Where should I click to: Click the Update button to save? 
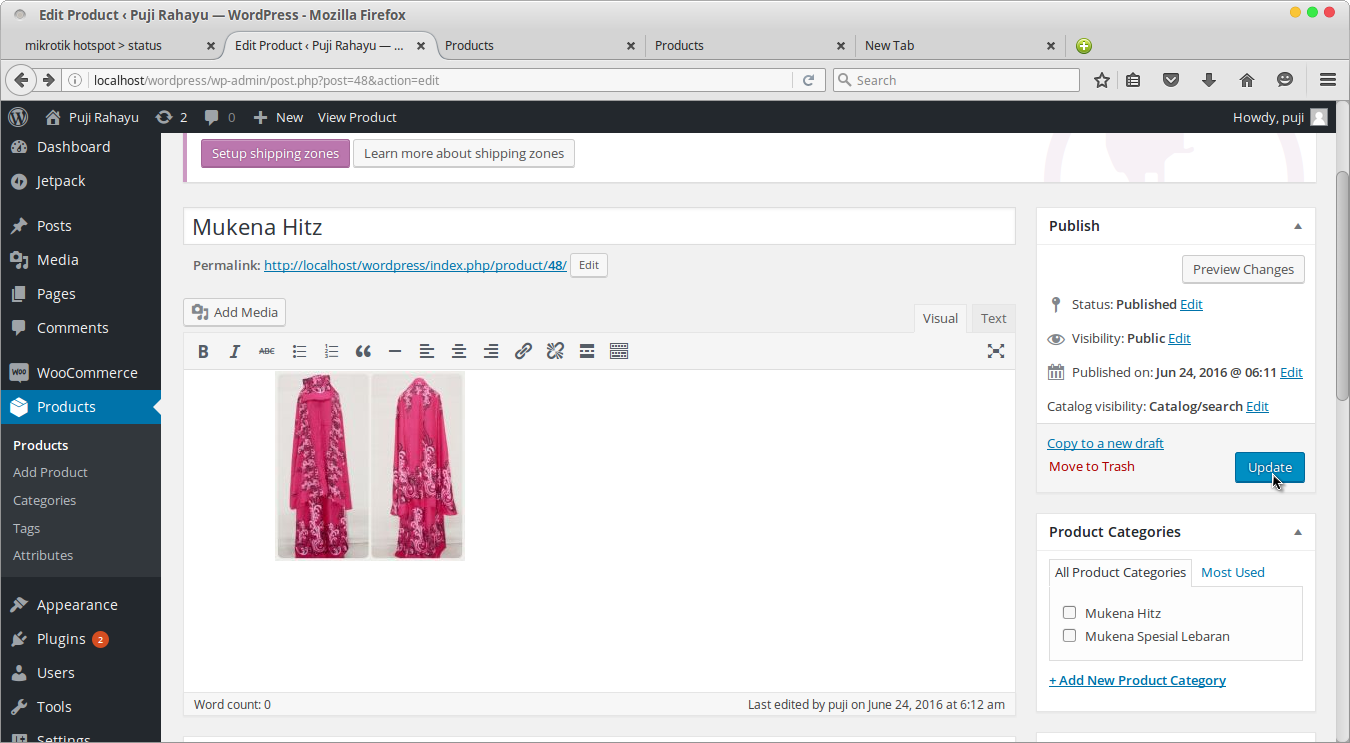1269,467
